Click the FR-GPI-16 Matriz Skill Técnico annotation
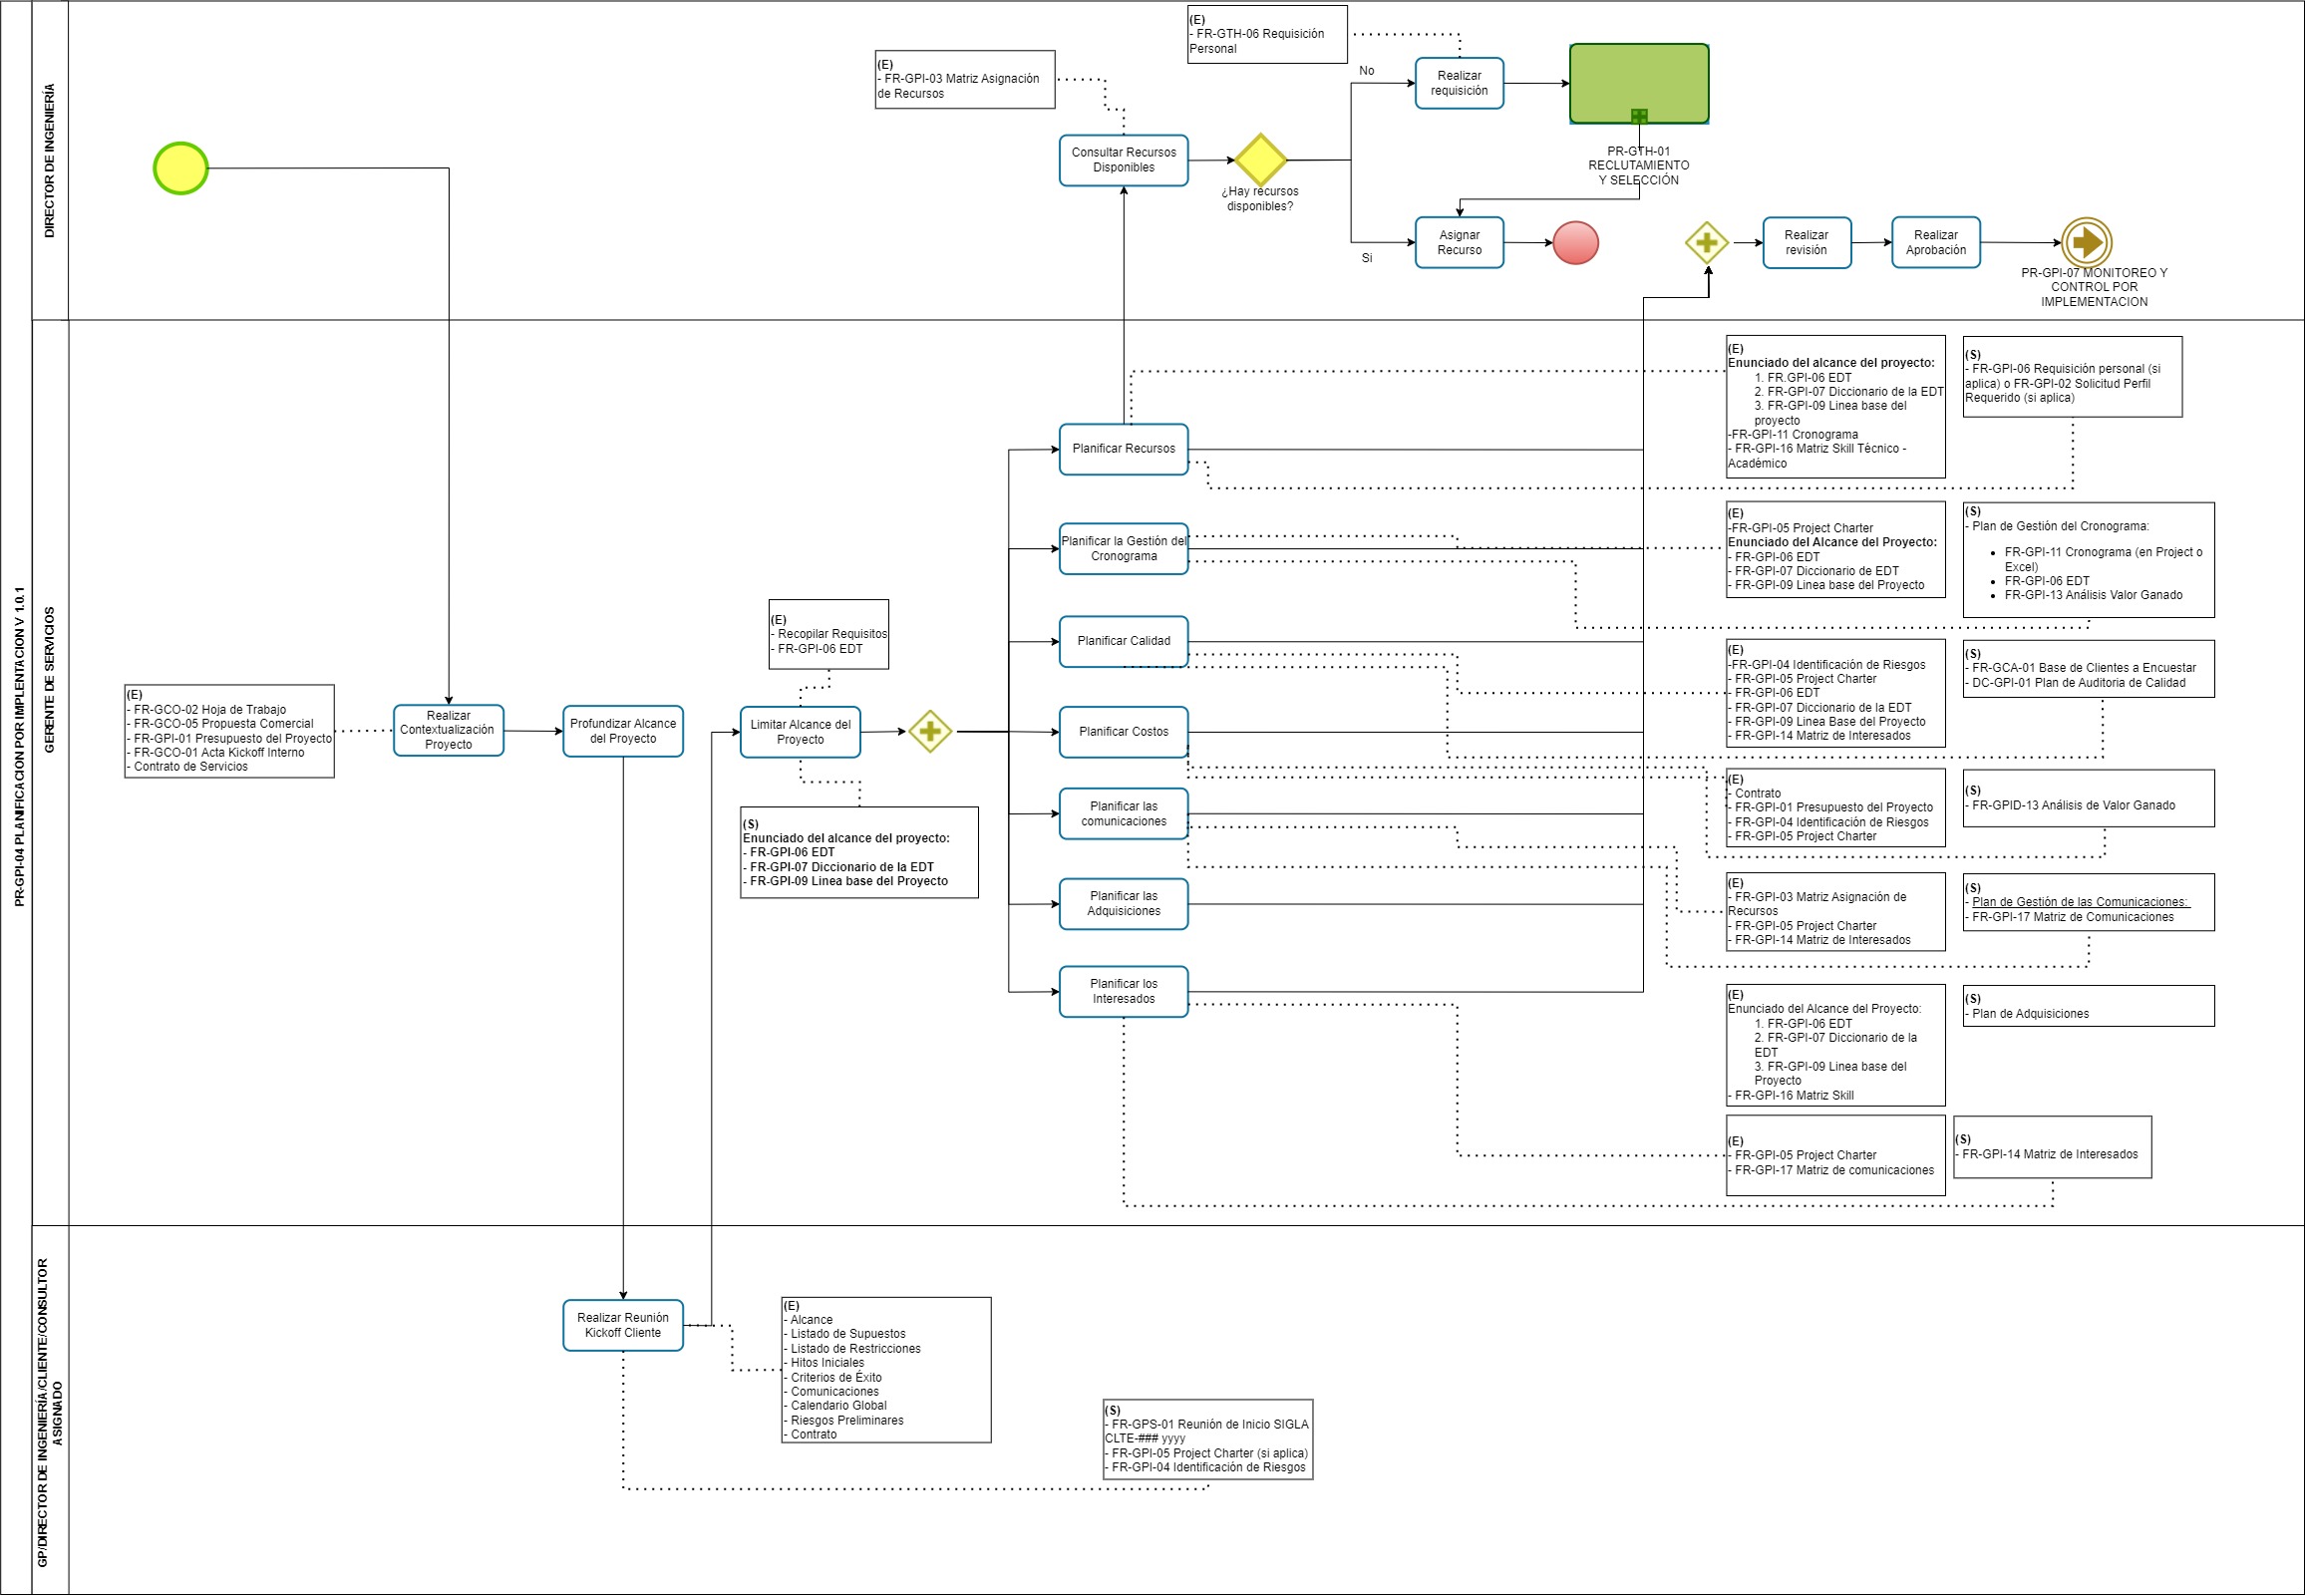2305x1596 pixels. point(1836,407)
